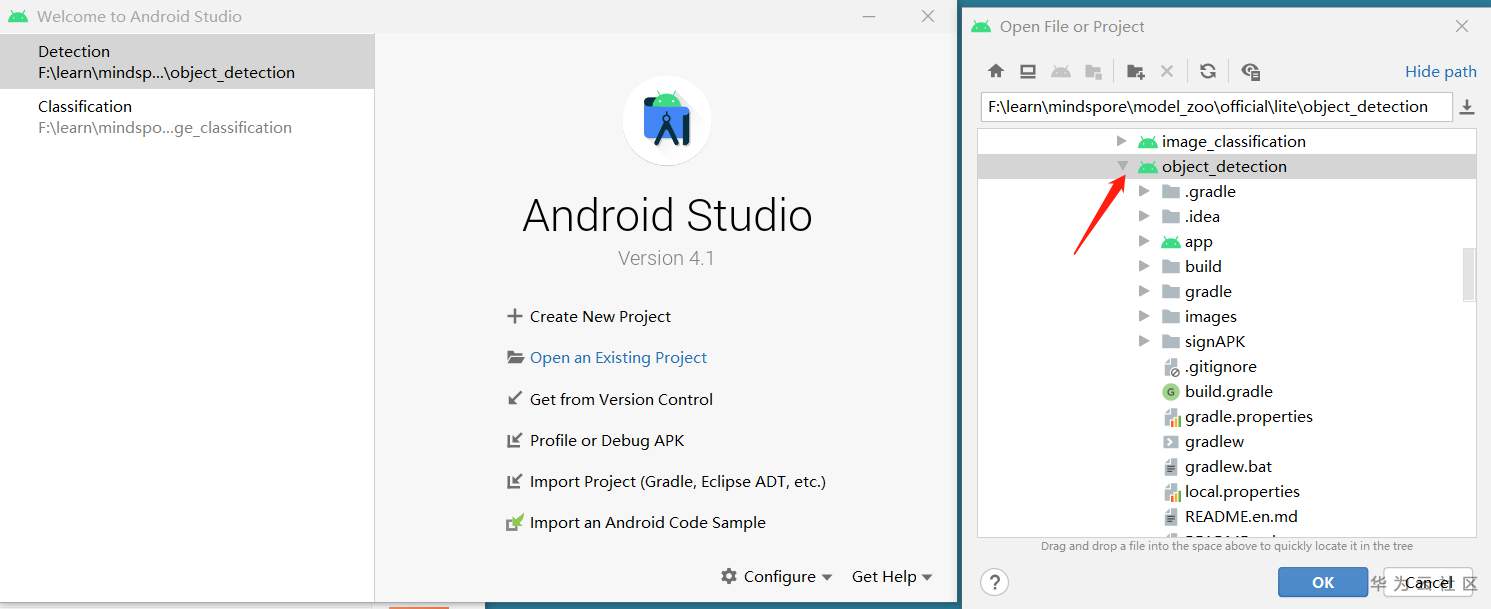Click the object_detection Android icon
Image resolution: width=1491 pixels, height=609 pixels.
coord(1148,167)
